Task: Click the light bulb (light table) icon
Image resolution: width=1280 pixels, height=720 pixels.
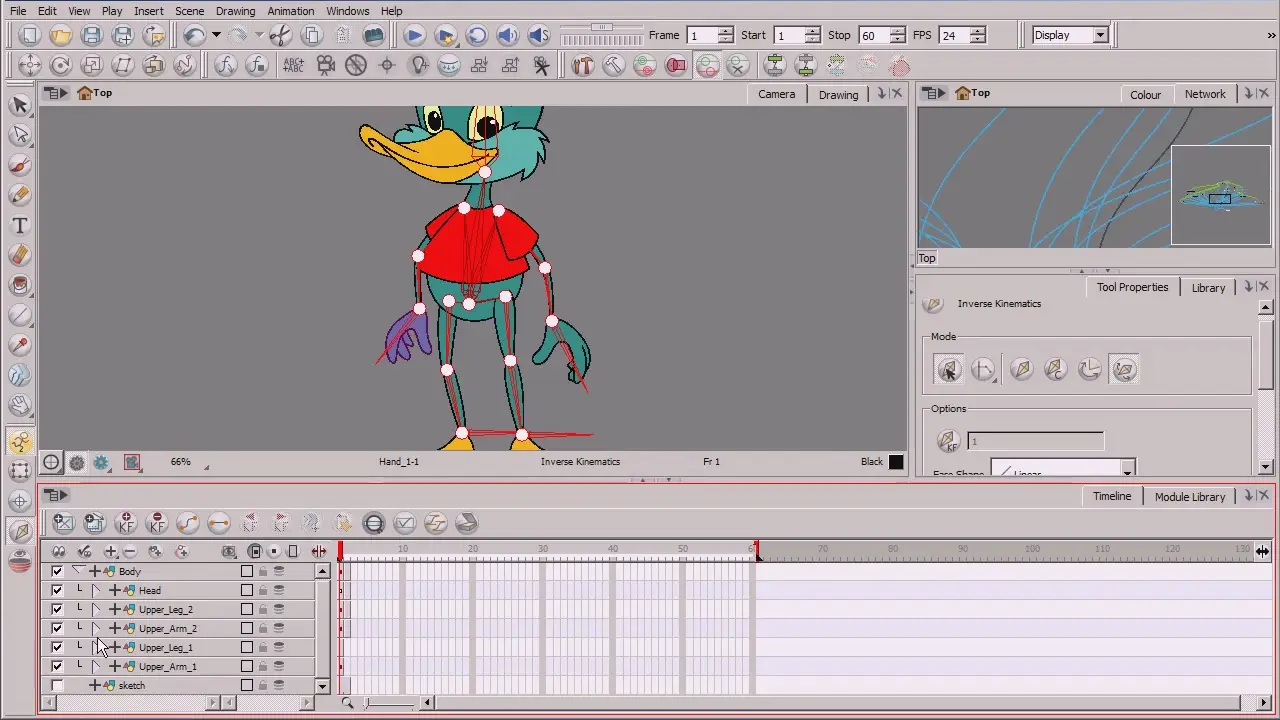Action: pos(419,65)
